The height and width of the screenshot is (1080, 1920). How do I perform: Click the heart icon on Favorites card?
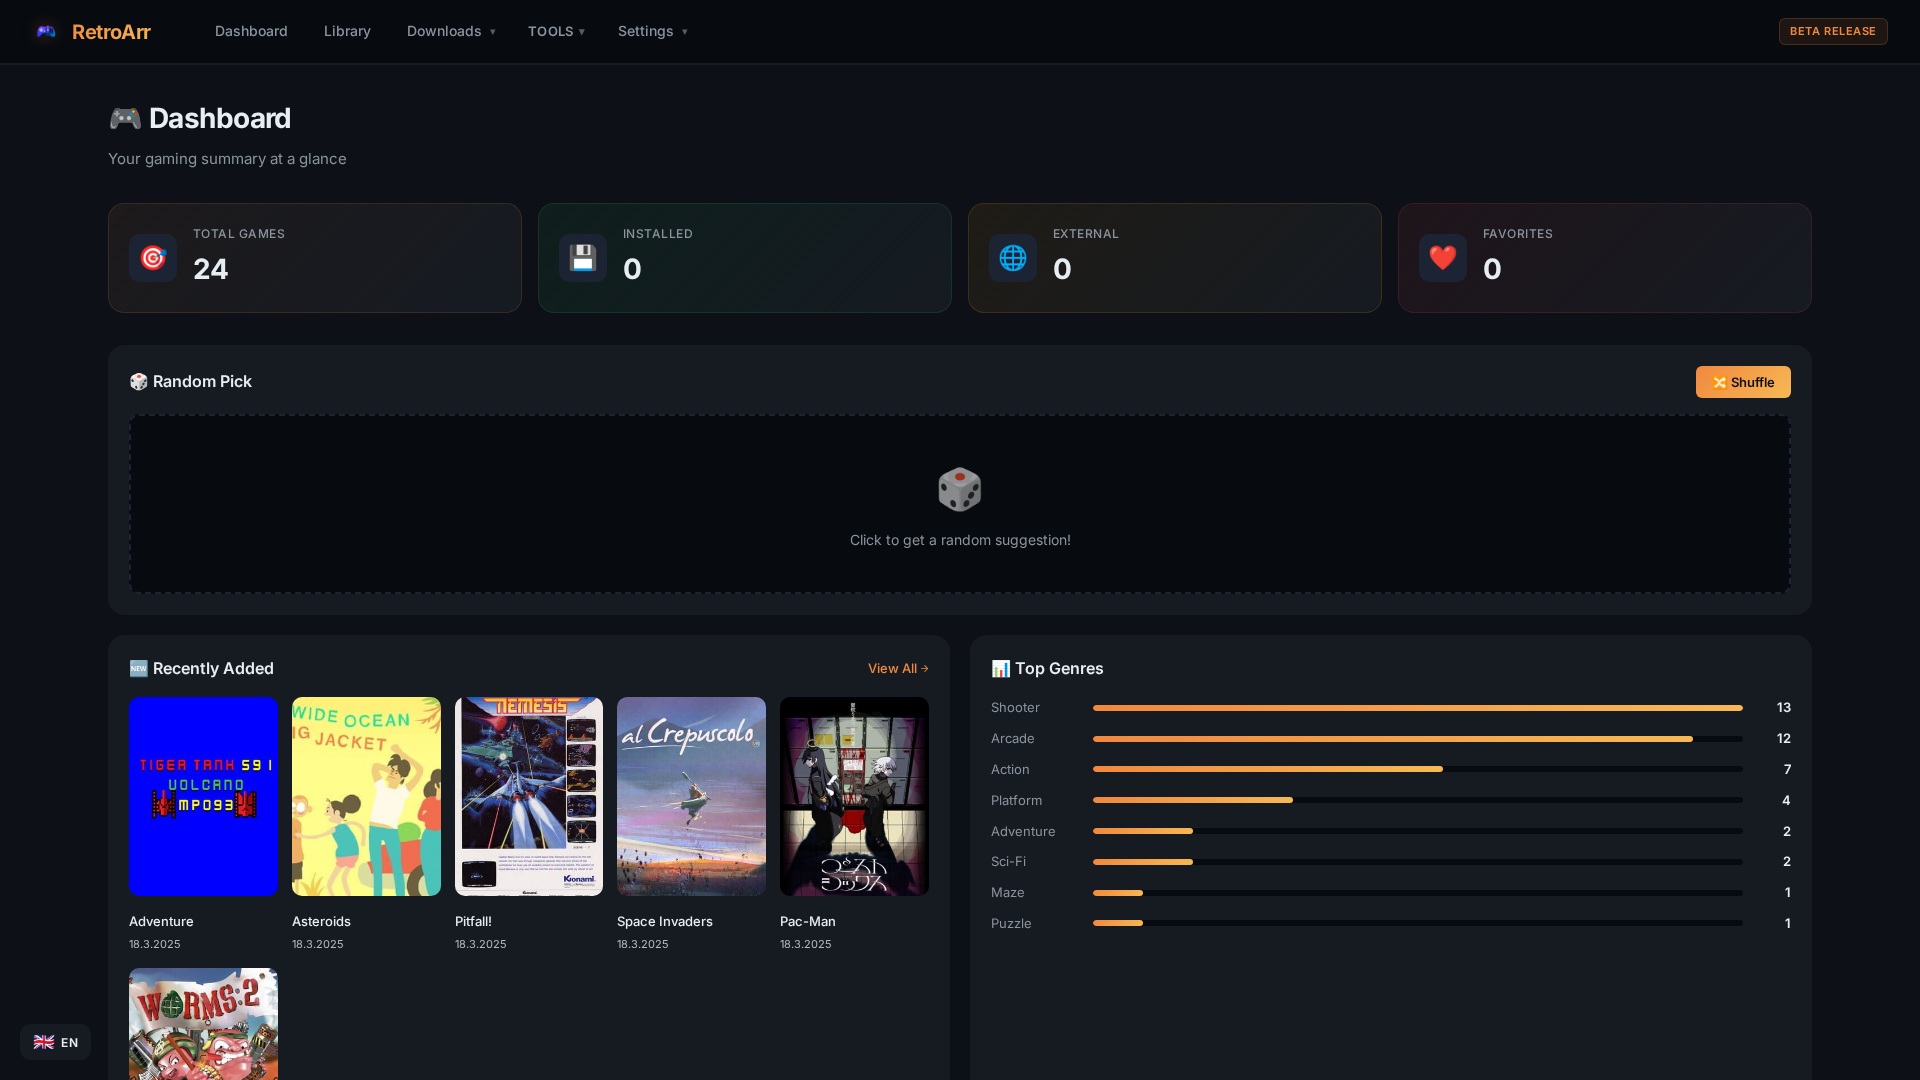pyautogui.click(x=1442, y=258)
